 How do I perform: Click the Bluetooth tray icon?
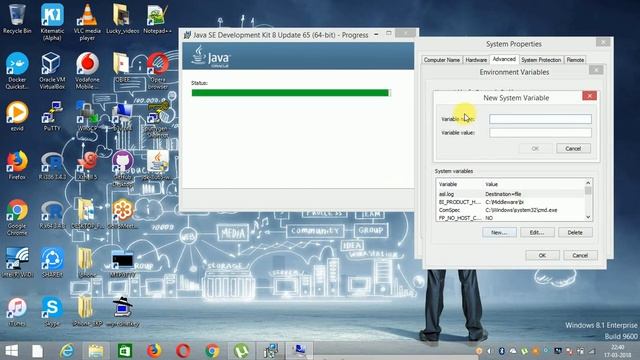pyautogui.click(x=502, y=351)
